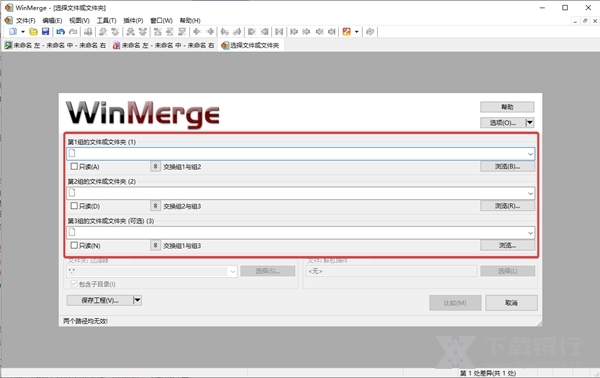Click the 保存工程(V)... button
600x378 pixels.
(100, 300)
